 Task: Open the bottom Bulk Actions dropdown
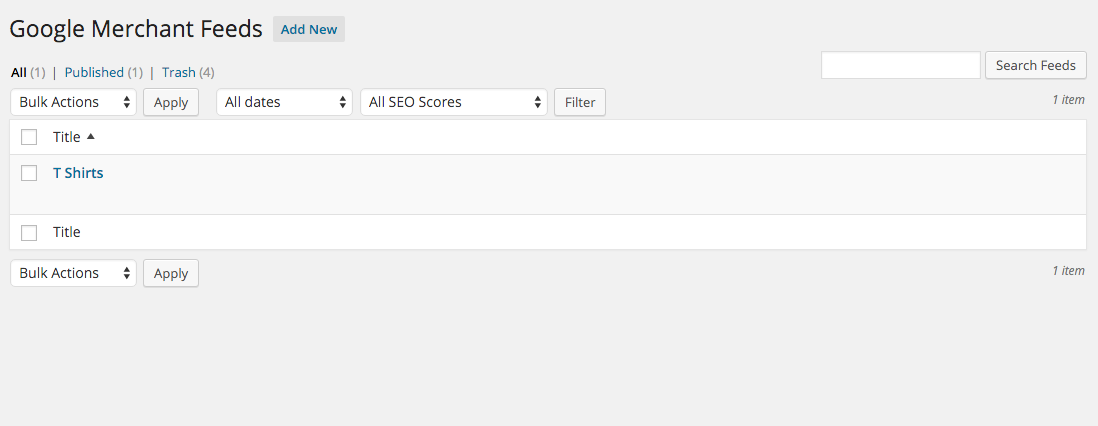(74, 273)
